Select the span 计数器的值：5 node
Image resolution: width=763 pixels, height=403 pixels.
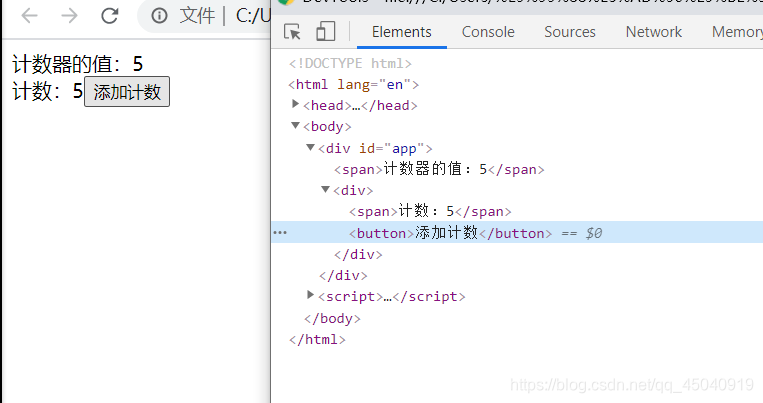coord(439,169)
